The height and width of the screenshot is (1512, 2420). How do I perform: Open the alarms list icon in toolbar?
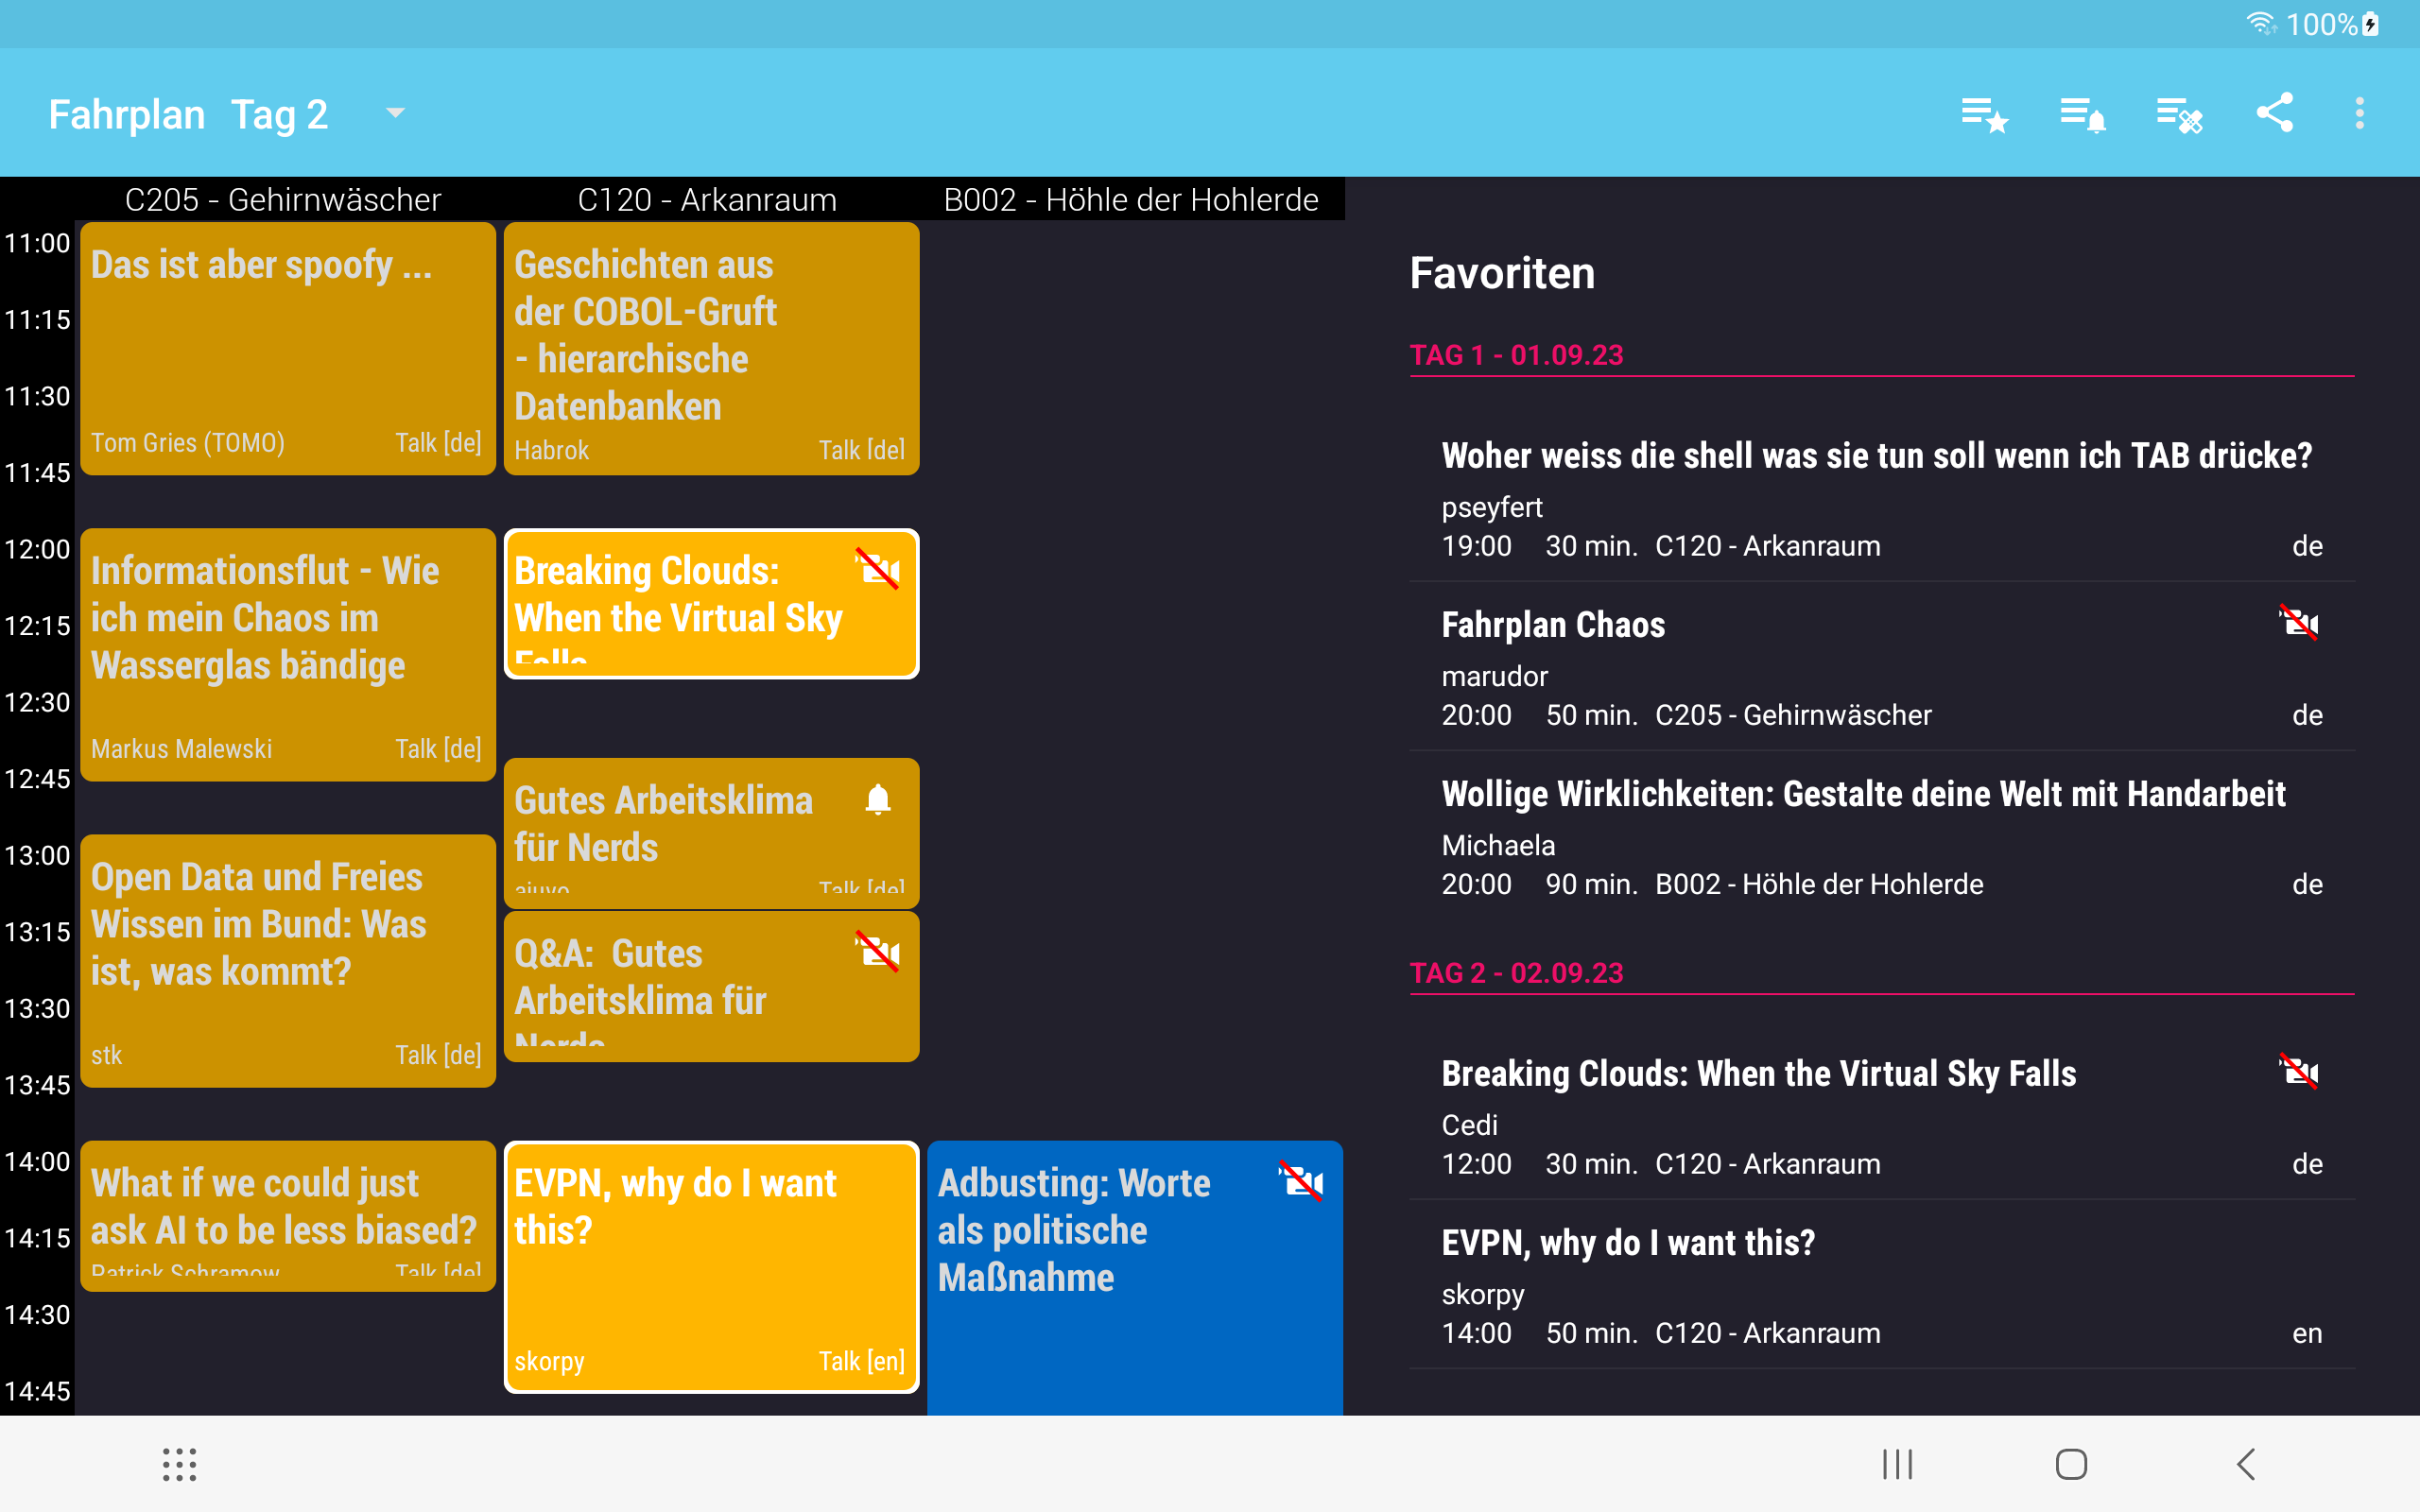(2083, 114)
